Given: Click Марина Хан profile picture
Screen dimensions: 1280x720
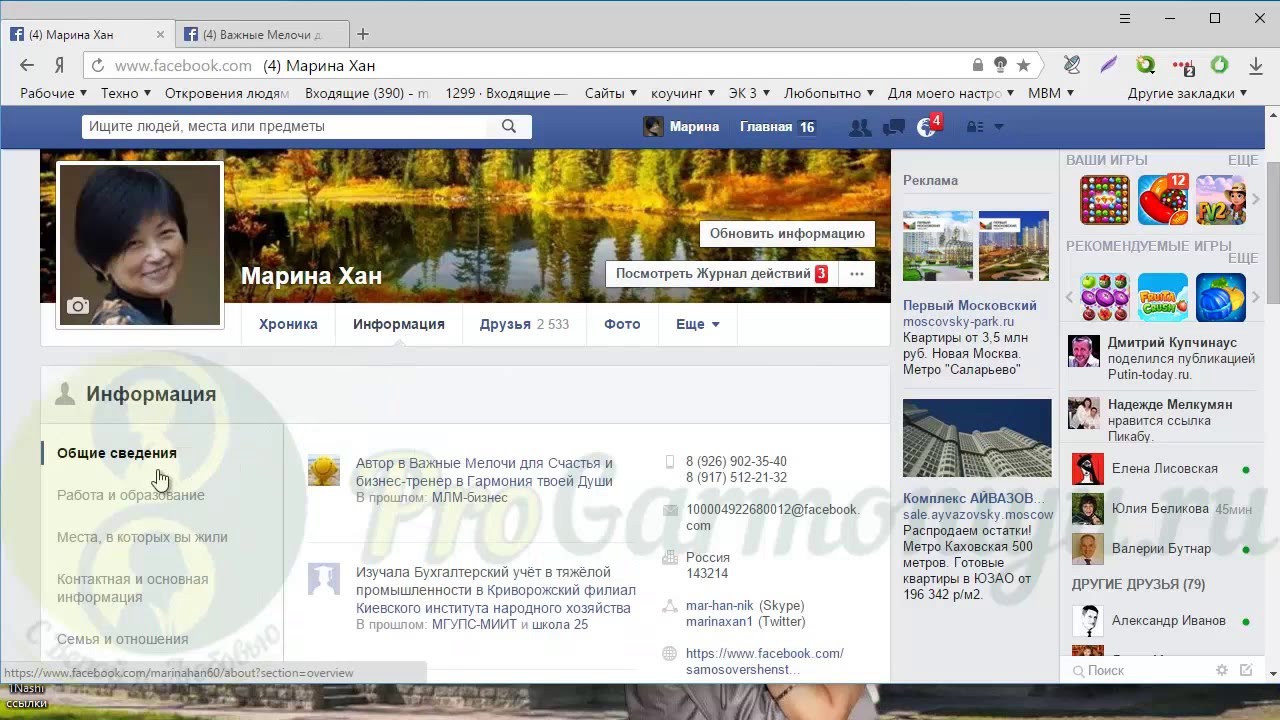Looking at the screenshot, I should (140, 245).
